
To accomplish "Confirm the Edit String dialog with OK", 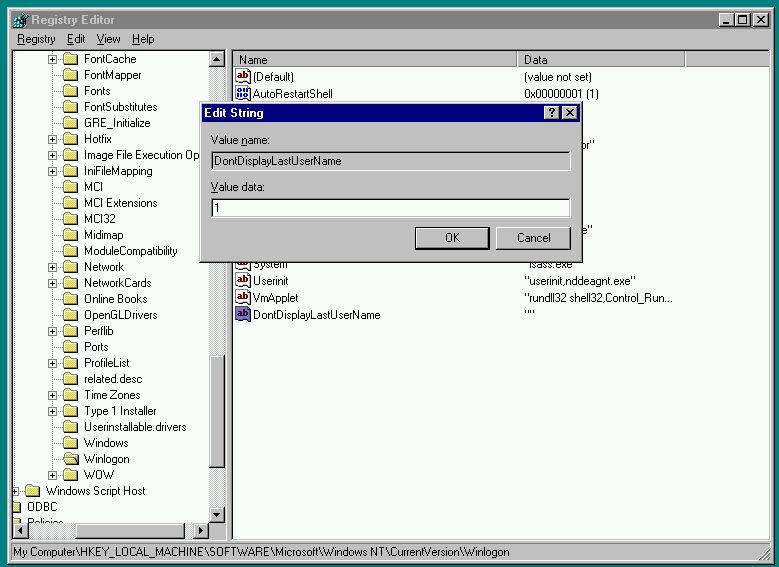I will [x=452, y=238].
